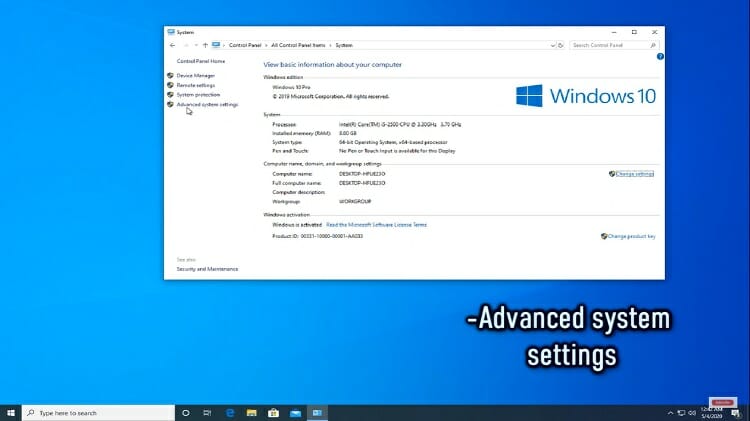Open the Windows Start menu
This screenshot has width=750, height=421.
(x=11, y=412)
